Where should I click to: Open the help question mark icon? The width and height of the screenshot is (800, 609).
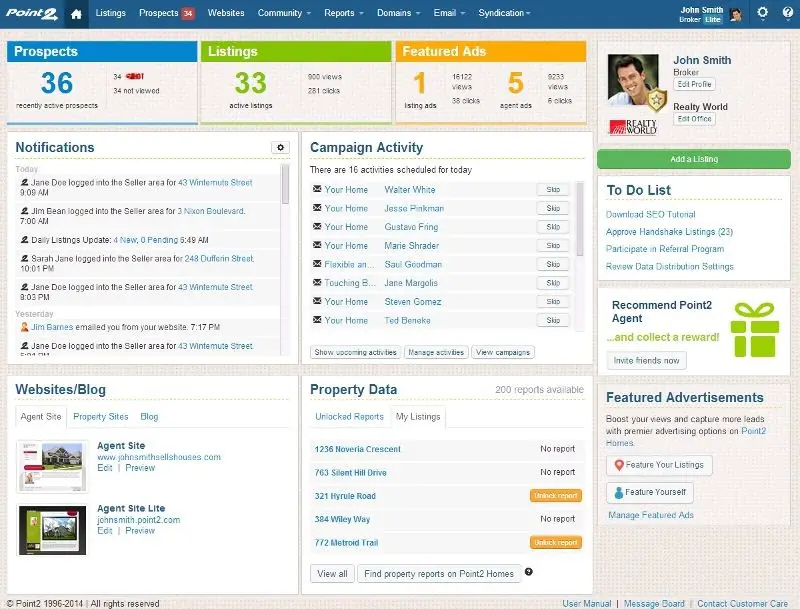click(788, 13)
